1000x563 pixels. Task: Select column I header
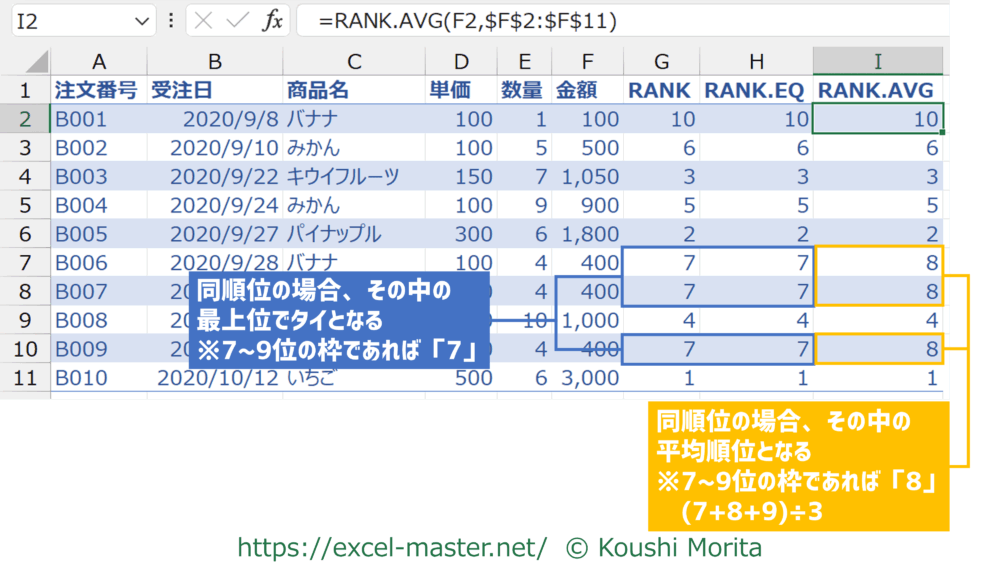click(x=877, y=61)
